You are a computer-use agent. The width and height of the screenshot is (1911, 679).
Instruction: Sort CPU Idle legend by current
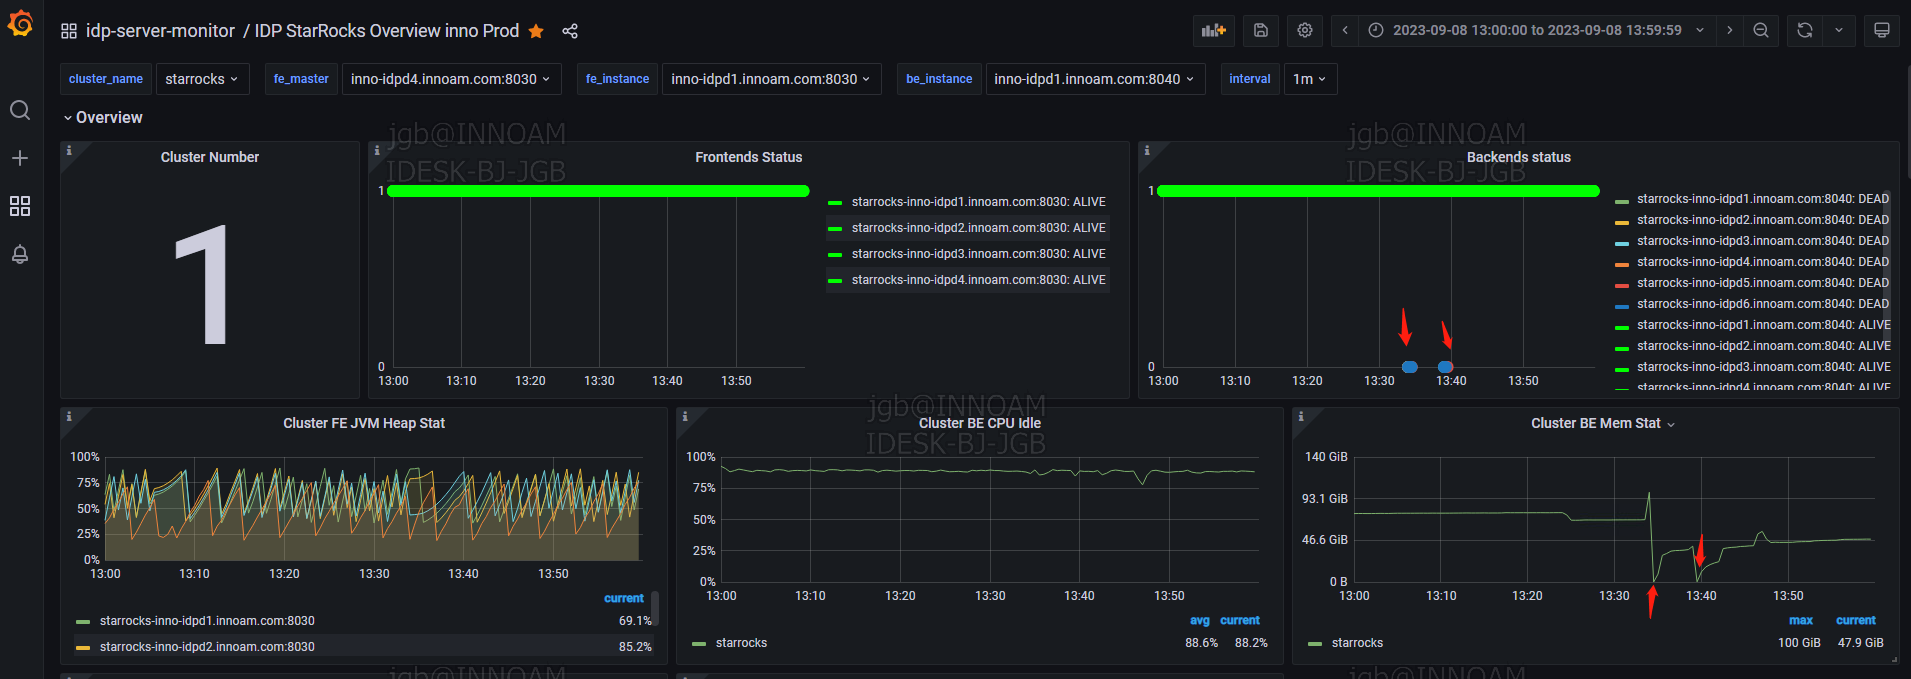pyautogui.click(x=1240, y=620)
